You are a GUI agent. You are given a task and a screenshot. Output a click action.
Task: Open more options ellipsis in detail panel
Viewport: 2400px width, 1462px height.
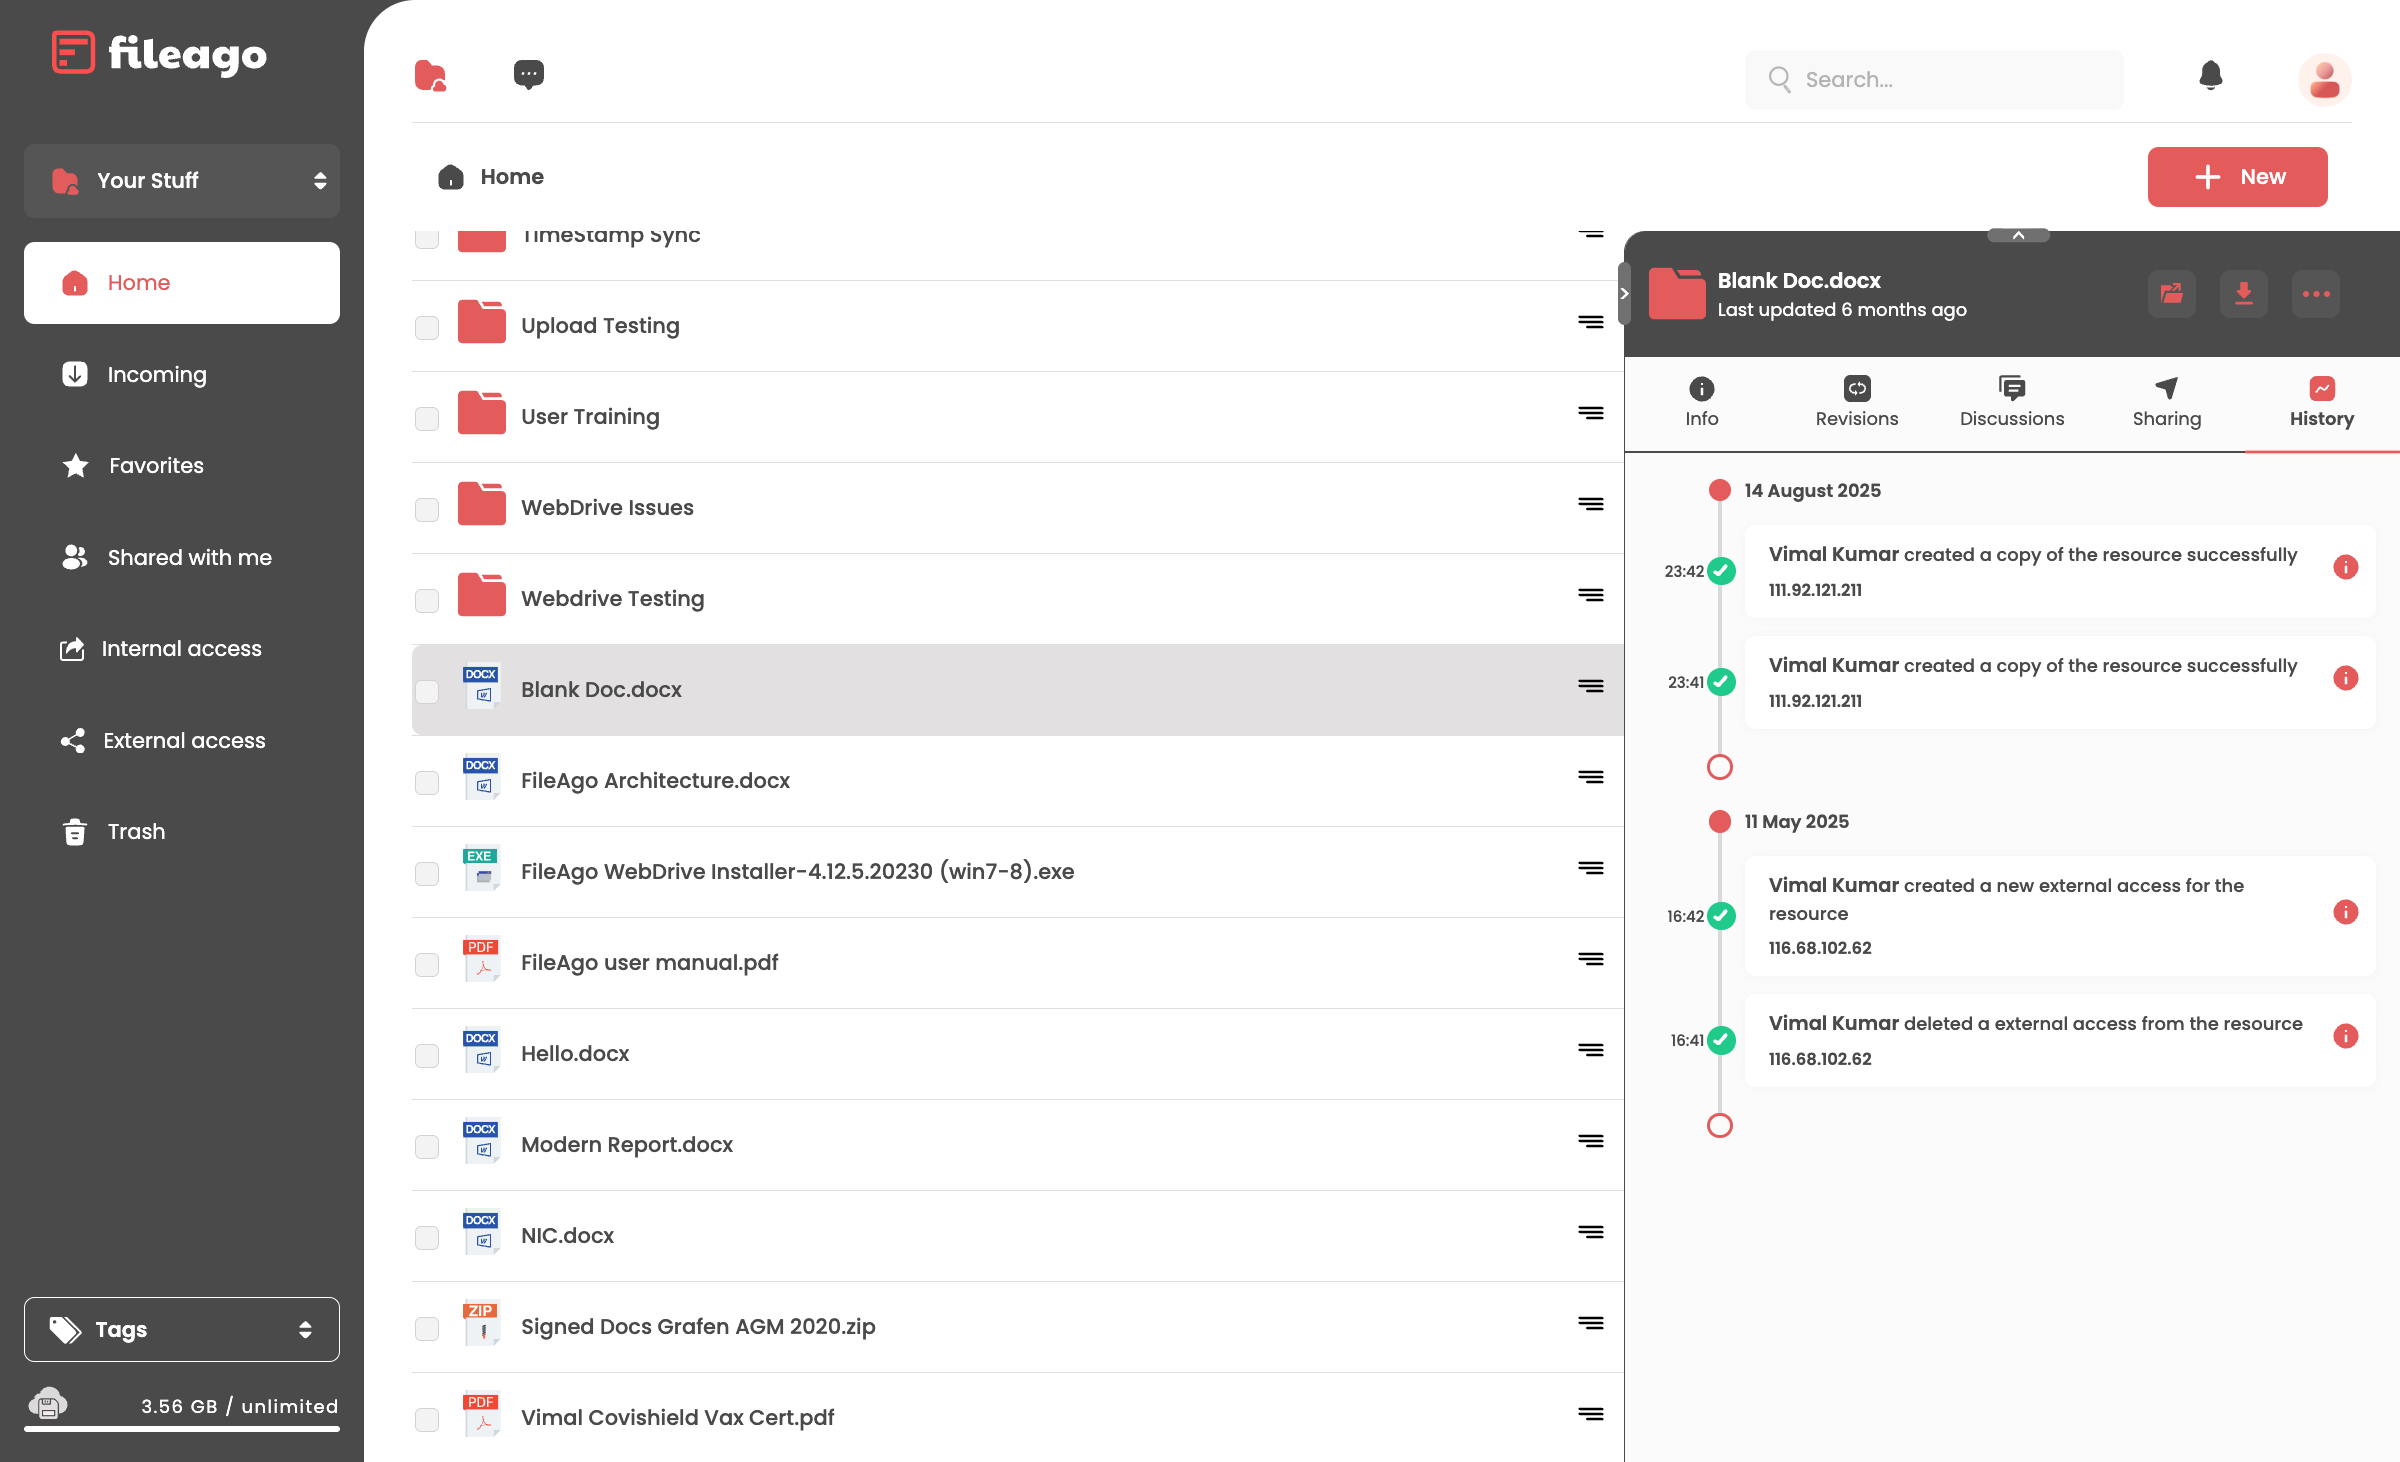(2316, 294)
